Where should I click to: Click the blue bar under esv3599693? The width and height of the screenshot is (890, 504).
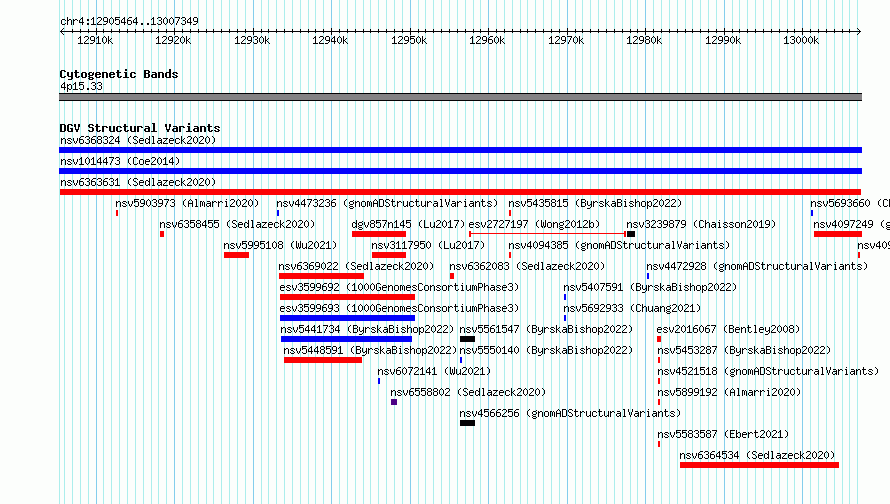pyautogui.click(x=347, y=318)
